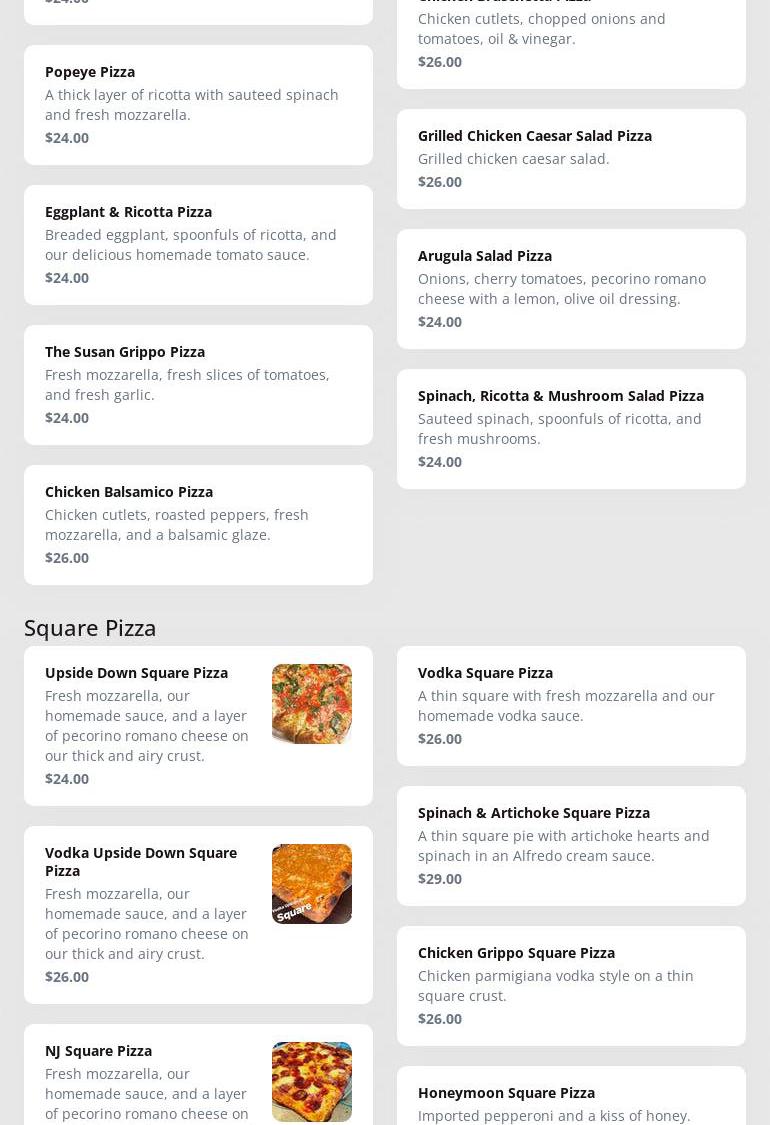Viewport: 770px width, 1125px height.
Task: Select the Vodka Upside Down Square Pizza title
Action: pyautogui.click(x=141, y=861)
